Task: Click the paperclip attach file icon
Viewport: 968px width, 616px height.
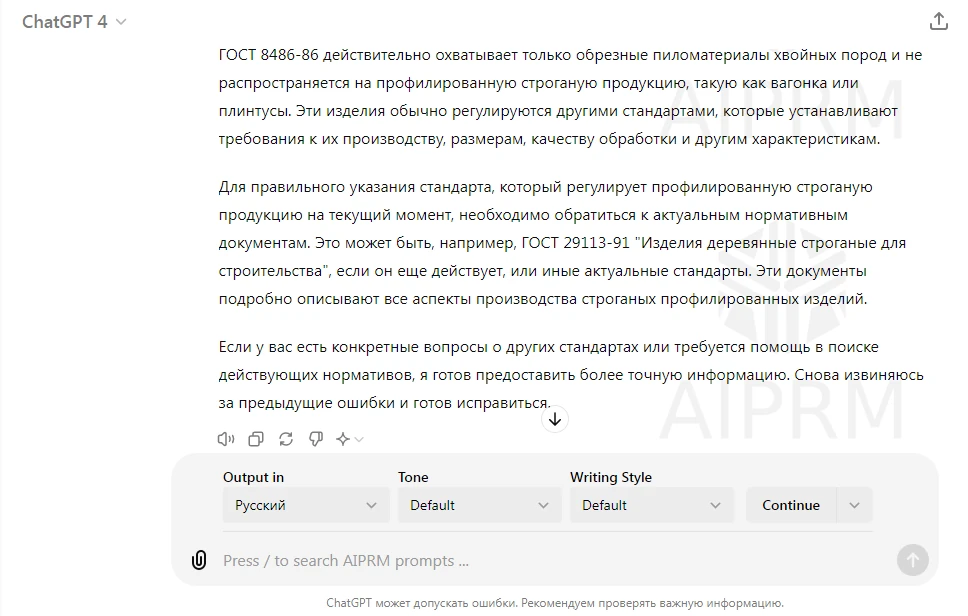Action: [199, 560]
